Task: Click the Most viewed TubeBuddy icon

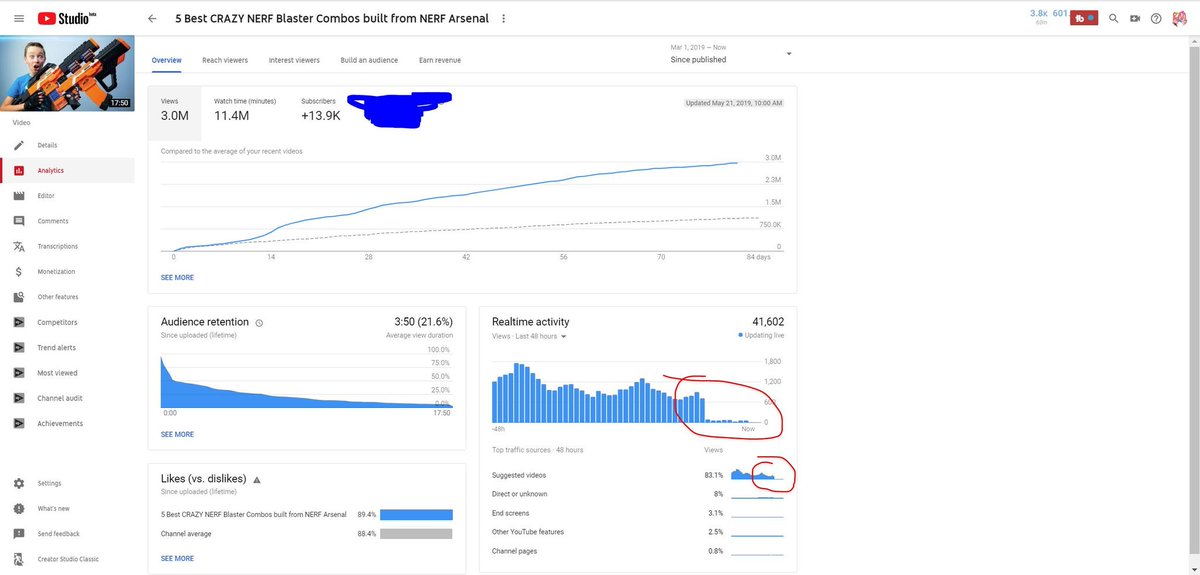Action: 19,373
